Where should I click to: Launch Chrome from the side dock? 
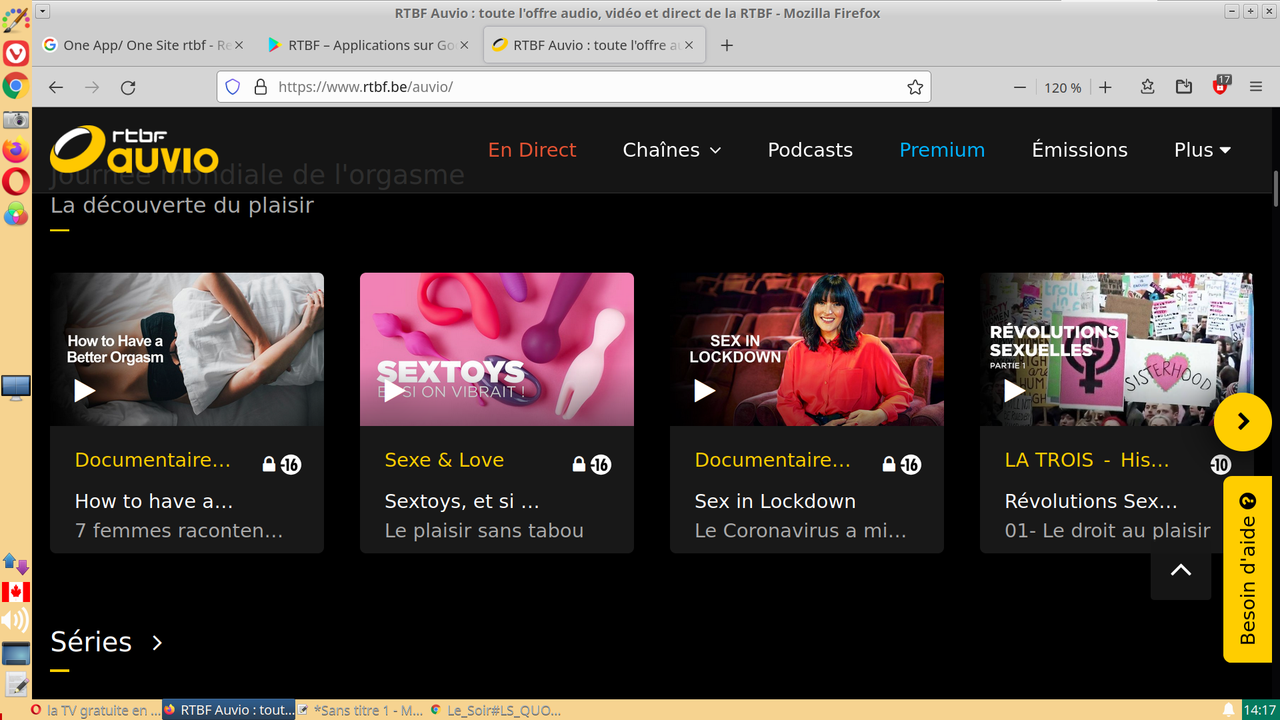click(15, 86)
